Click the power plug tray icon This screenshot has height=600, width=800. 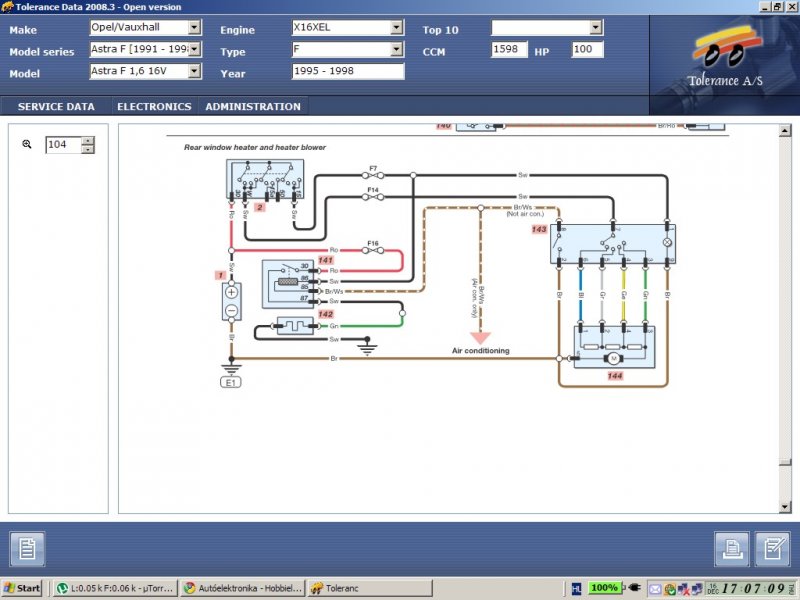[634, 588]
